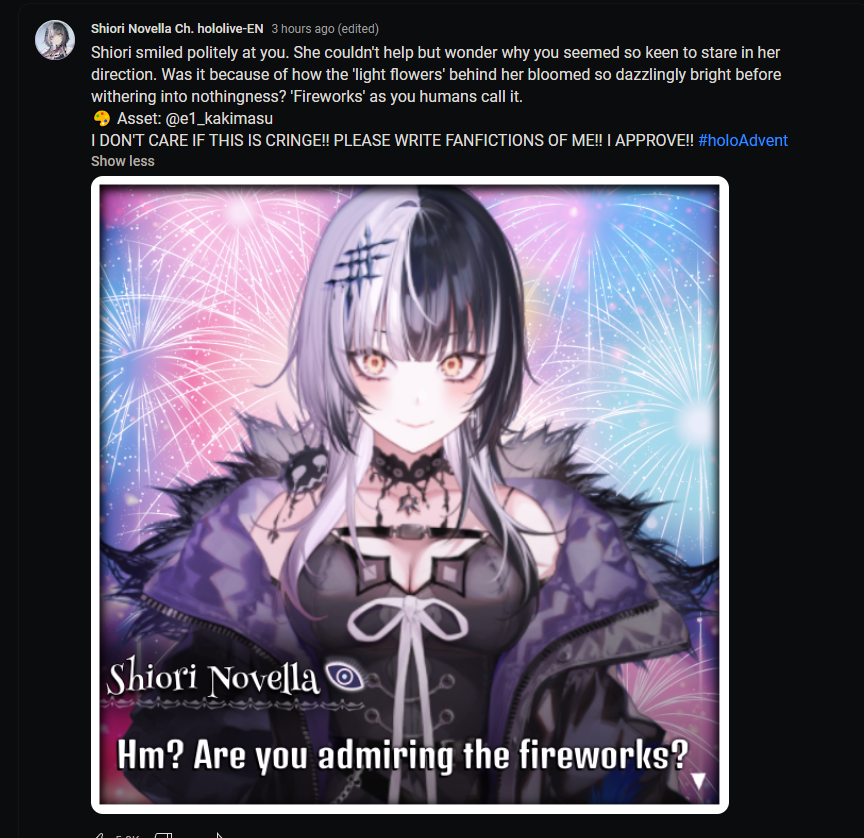864x838 pixels.
Task: Collapse the post with Show less
Action: click(122, 161)
